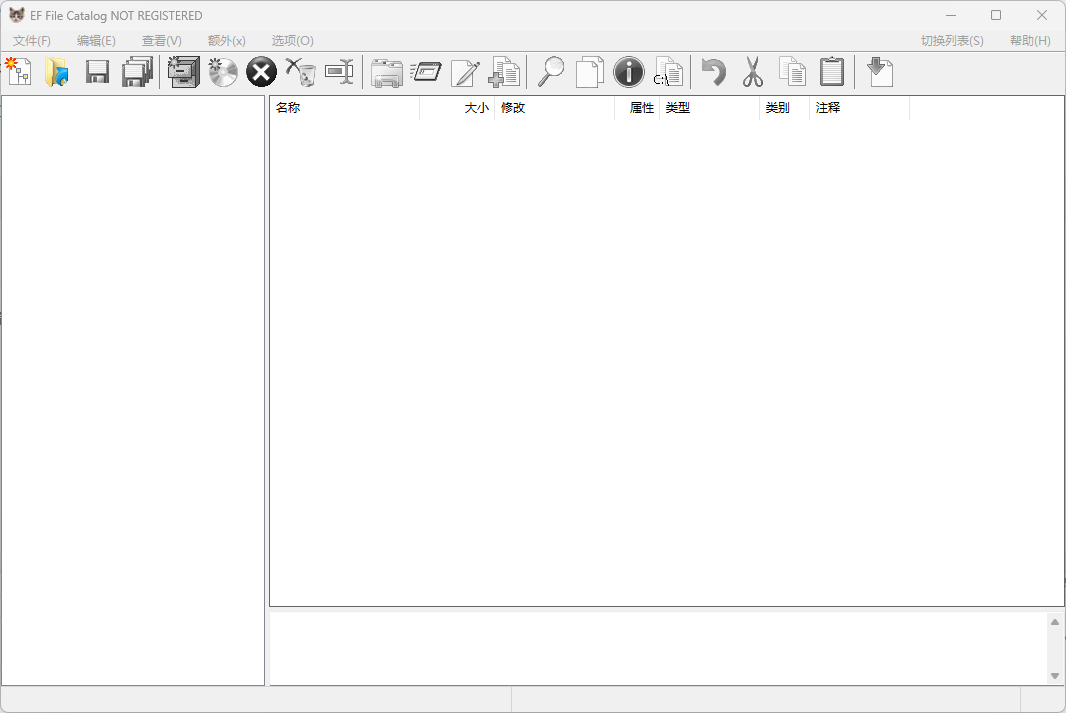
Task: Scan a CD/DVD into the catalog
Action: pos(222,71)
